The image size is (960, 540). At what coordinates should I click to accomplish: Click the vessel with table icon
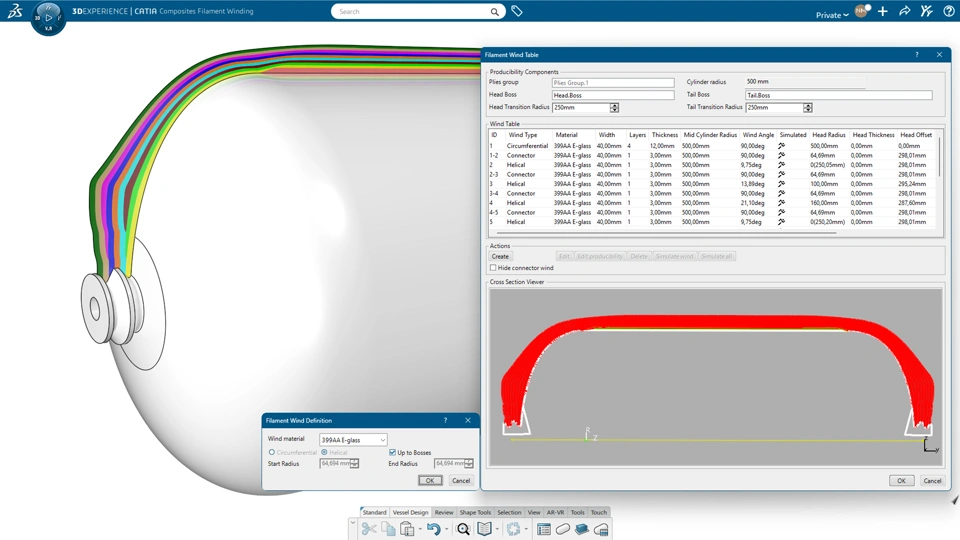[x=601, y=529]
